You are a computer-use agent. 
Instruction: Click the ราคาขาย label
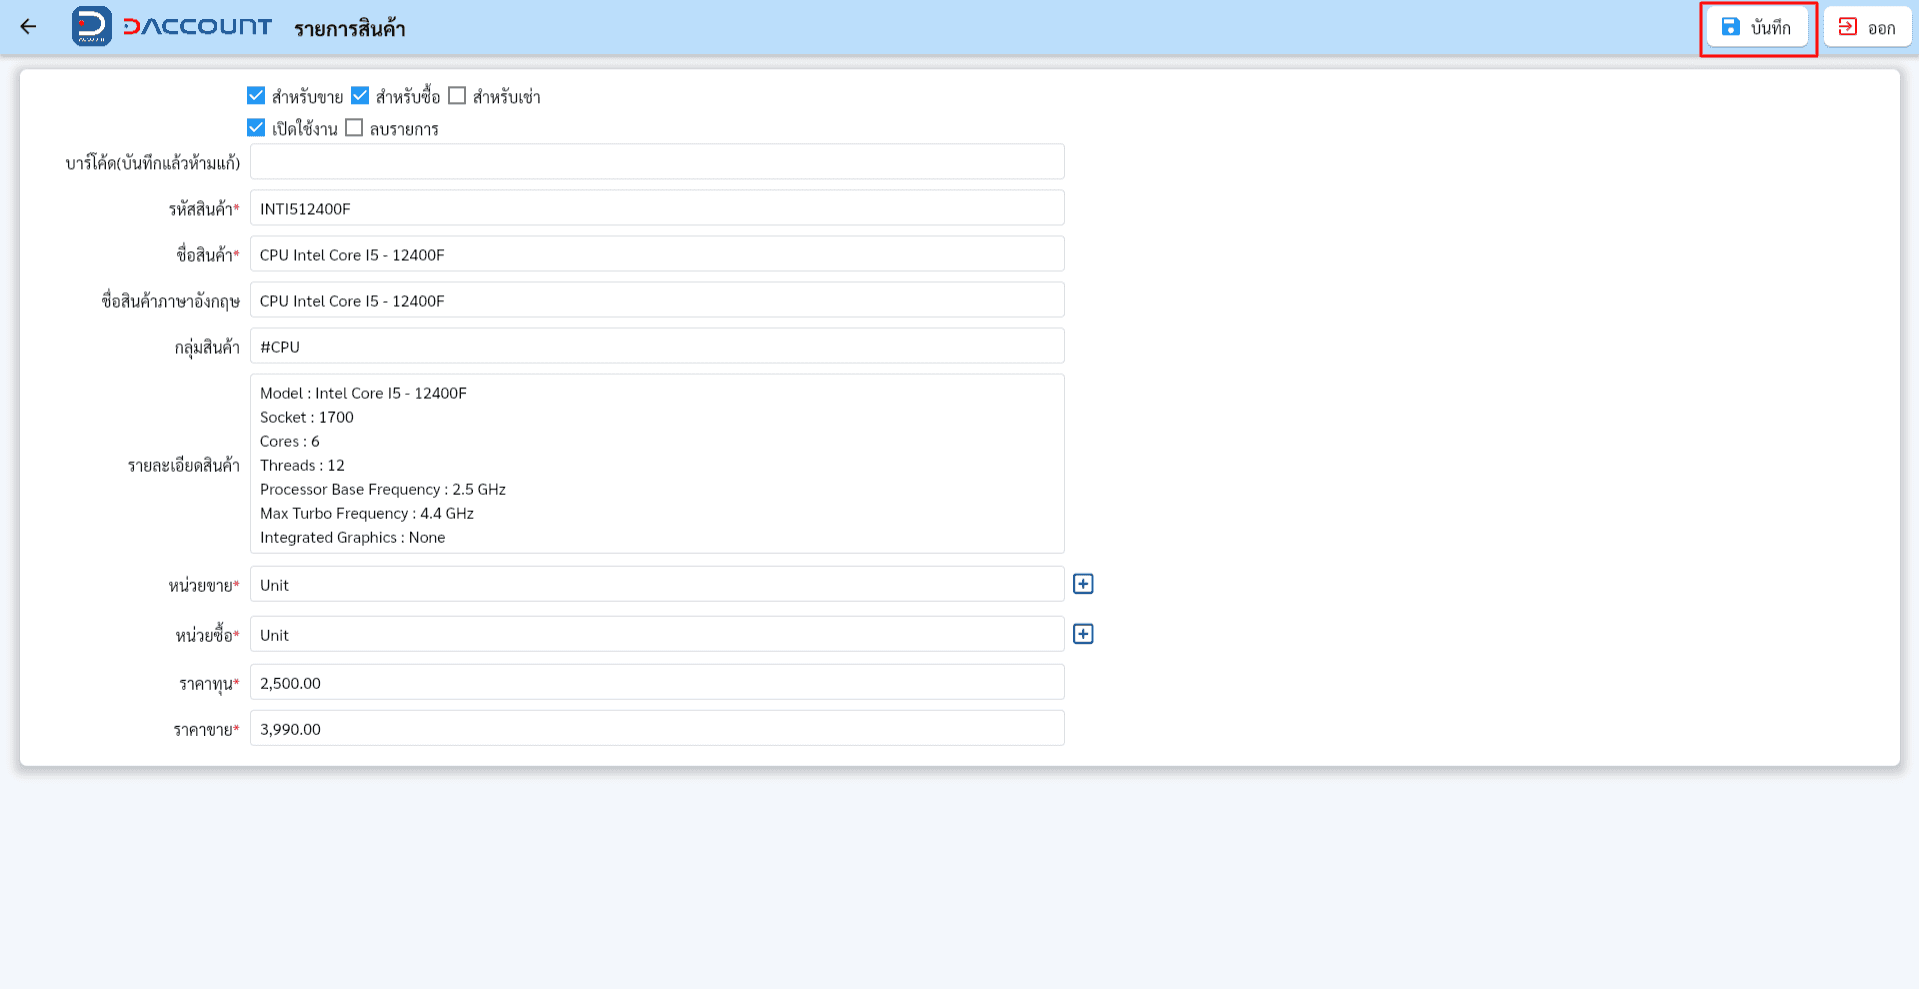point(206,729)
